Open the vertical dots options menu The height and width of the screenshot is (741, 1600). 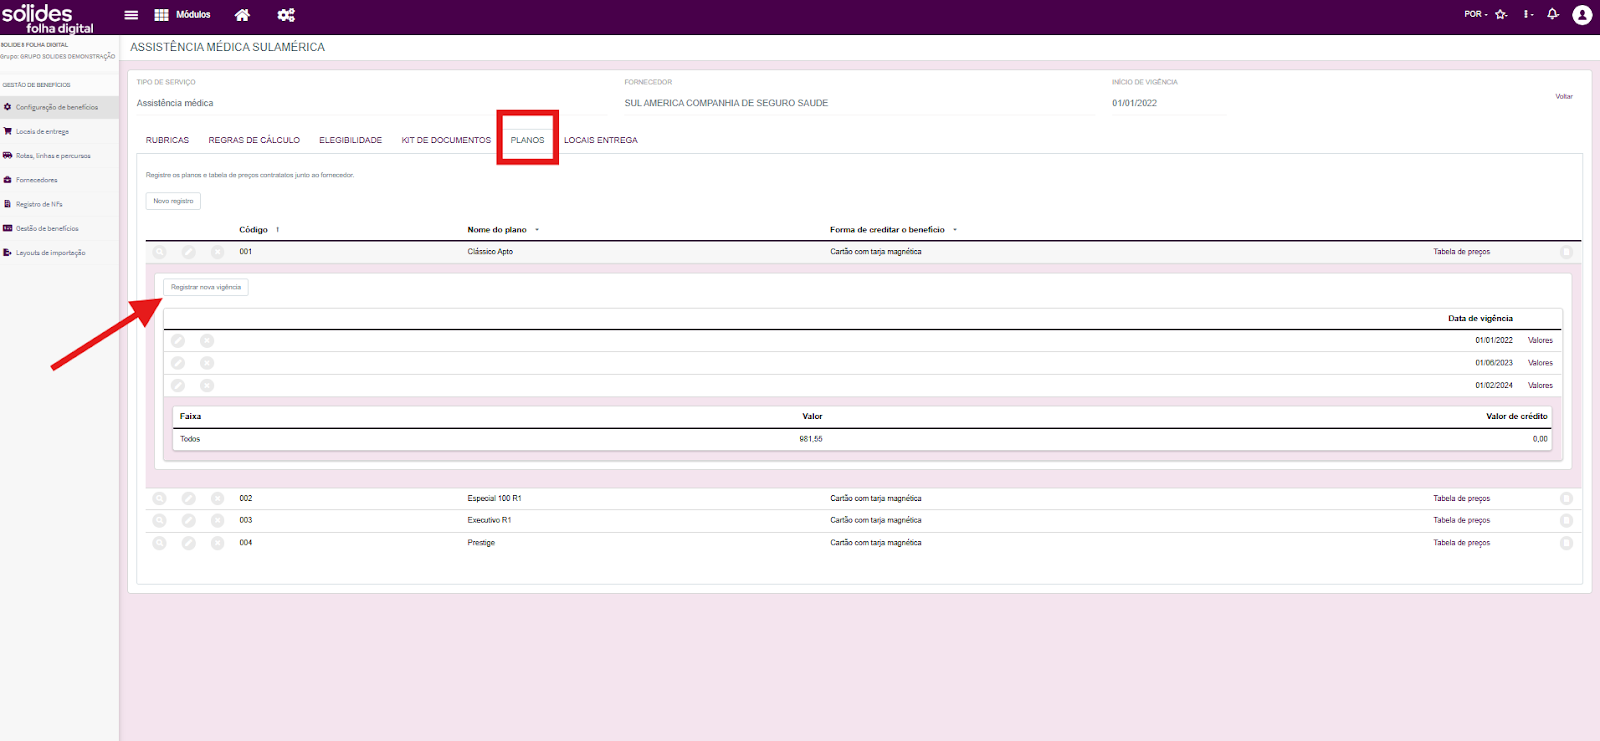(1528, 14)
